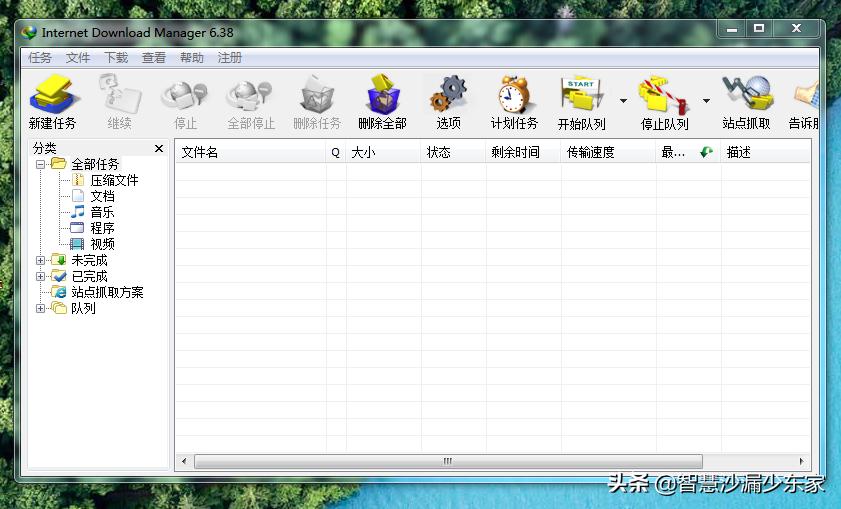Sort by 描述 column header
Image resolution: width=841 pixels, height=509 pixels.
pos(765,152)
